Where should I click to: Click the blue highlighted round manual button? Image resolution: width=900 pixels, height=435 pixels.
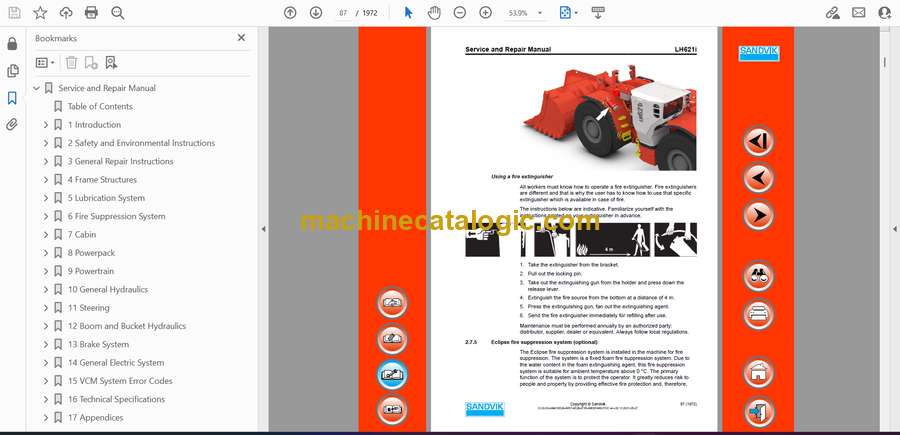click(392, 375)
